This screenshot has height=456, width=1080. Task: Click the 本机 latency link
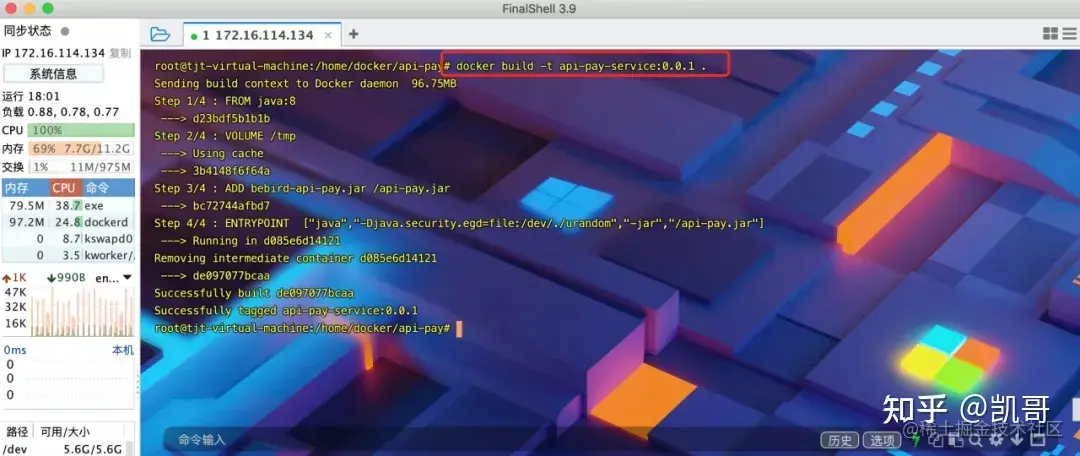123,350
